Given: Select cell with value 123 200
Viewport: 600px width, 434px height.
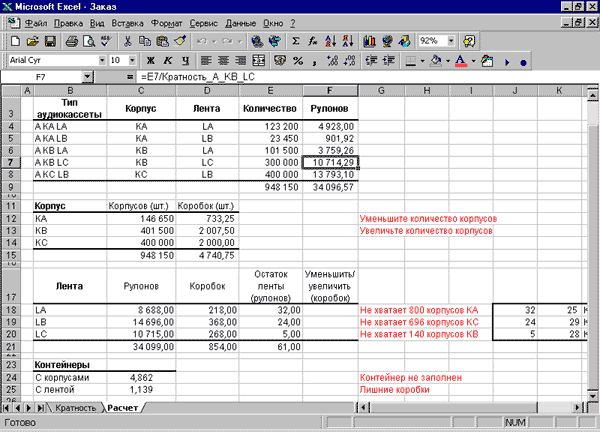Looking at the screenshot, I should point(271,126).
